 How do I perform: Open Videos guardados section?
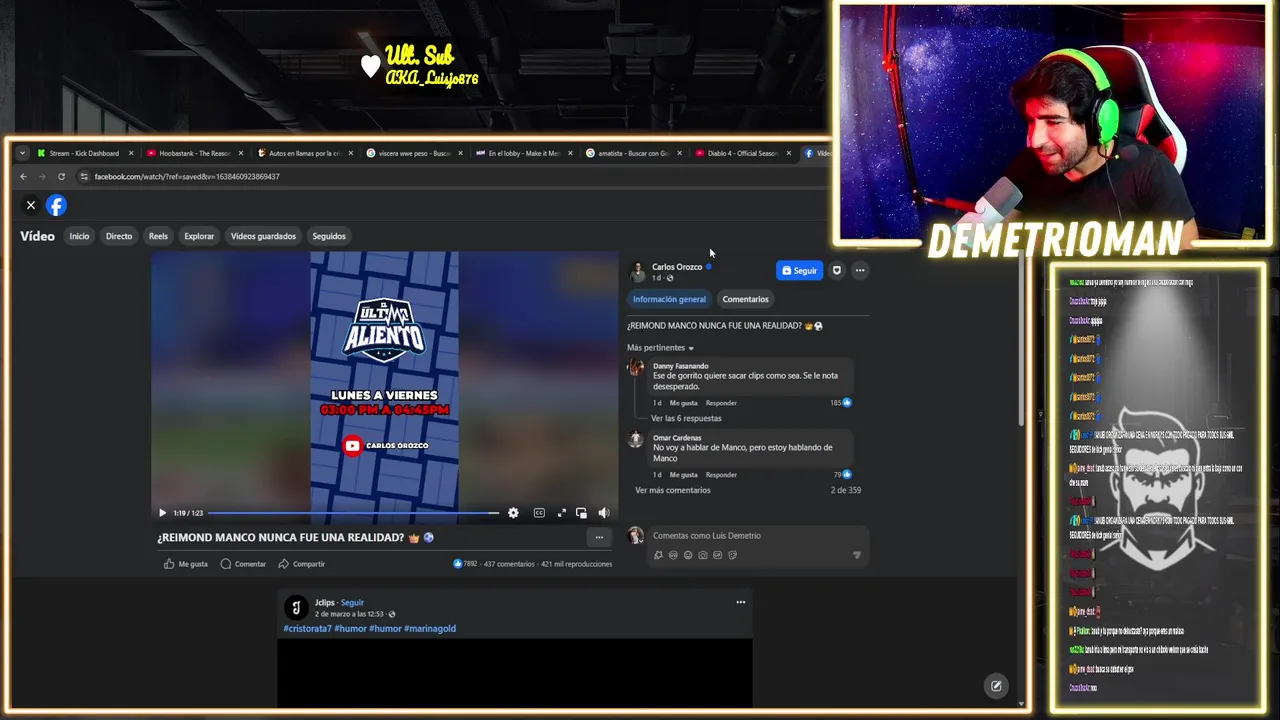[263, 236]
